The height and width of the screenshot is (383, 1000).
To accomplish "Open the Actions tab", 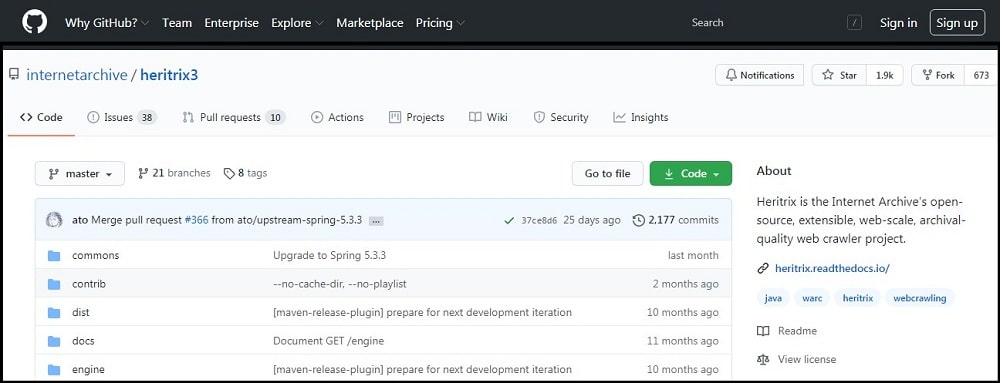I will coord(337,117).
